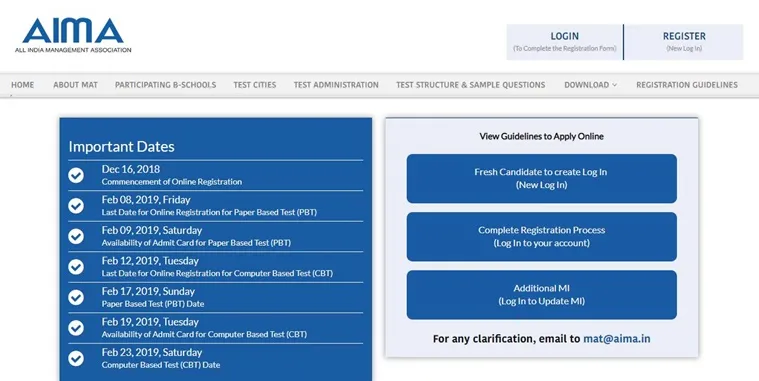Click For any clarification, email to text
This screenshot has width=759, height=381.
click(x=506, y=338)
